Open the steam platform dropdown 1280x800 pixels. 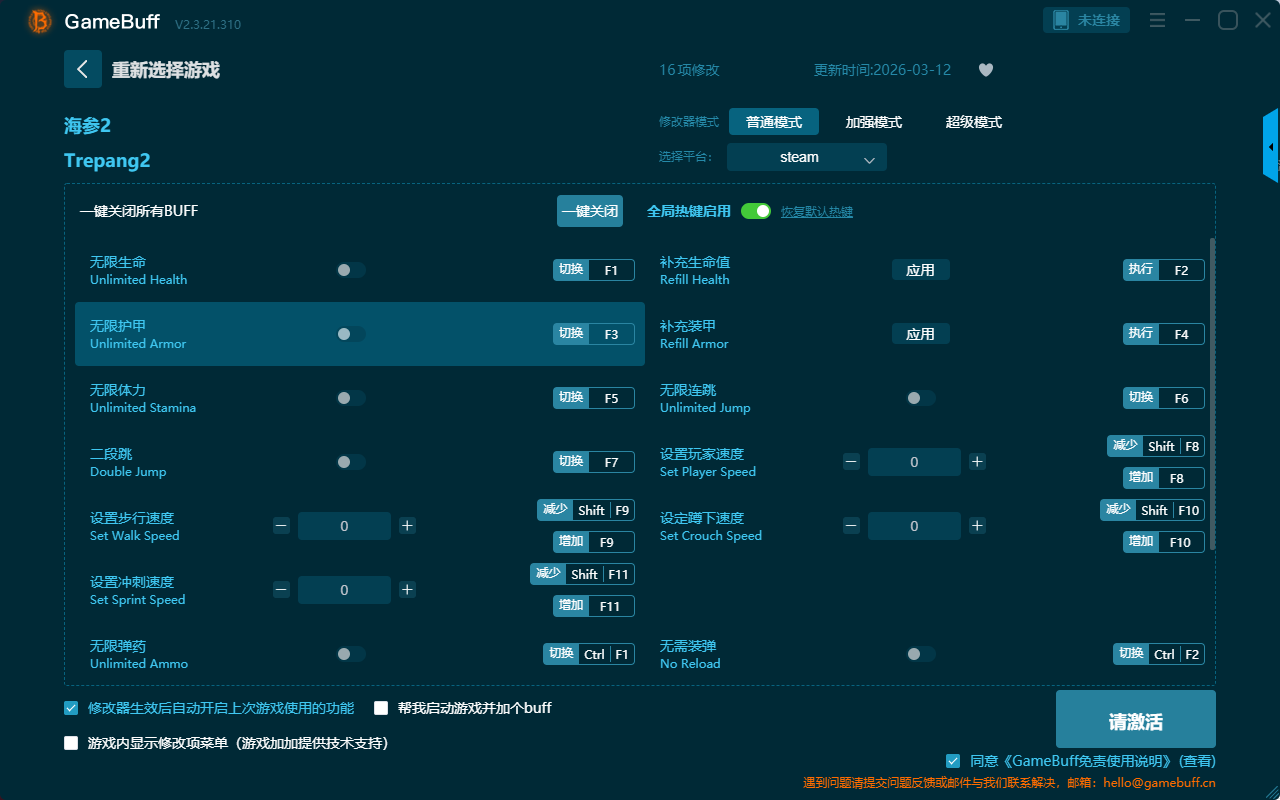(x=806, y=157)
